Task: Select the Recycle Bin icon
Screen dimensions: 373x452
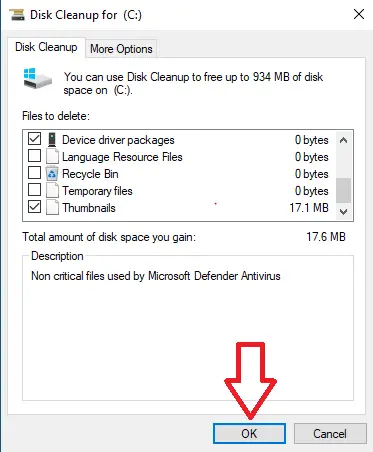Action: pyautogui.click(x=52, y=174)
